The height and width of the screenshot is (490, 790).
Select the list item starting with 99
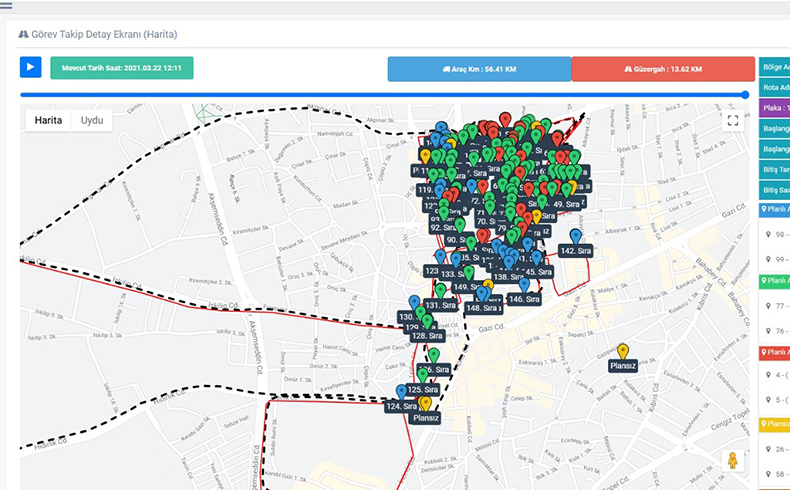click(776, 259)
